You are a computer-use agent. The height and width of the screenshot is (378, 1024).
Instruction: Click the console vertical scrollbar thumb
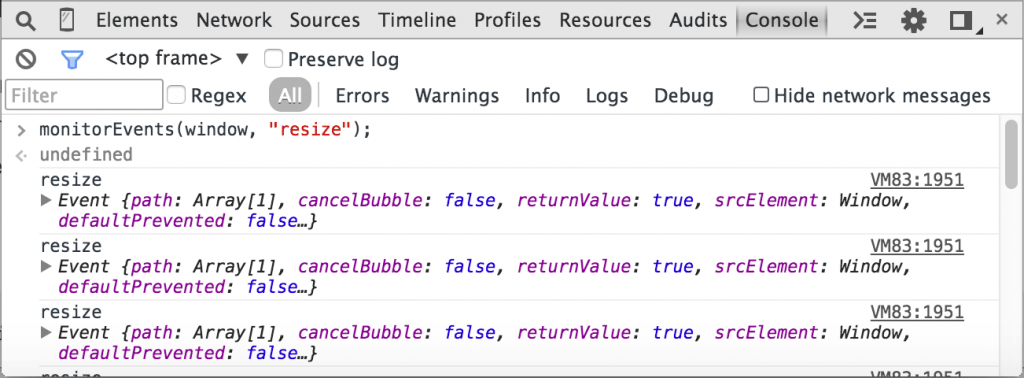[x=1012, y=144]
